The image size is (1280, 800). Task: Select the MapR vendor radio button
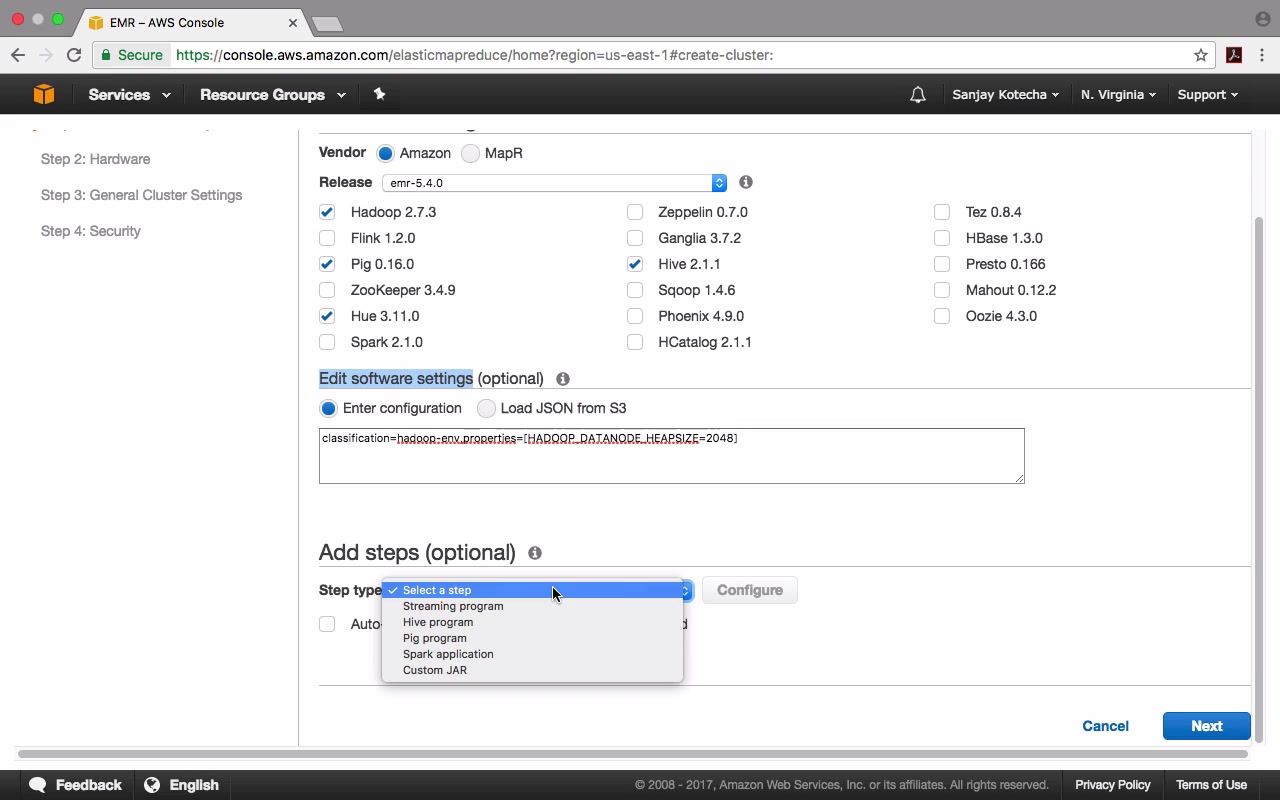click(470, 153)
